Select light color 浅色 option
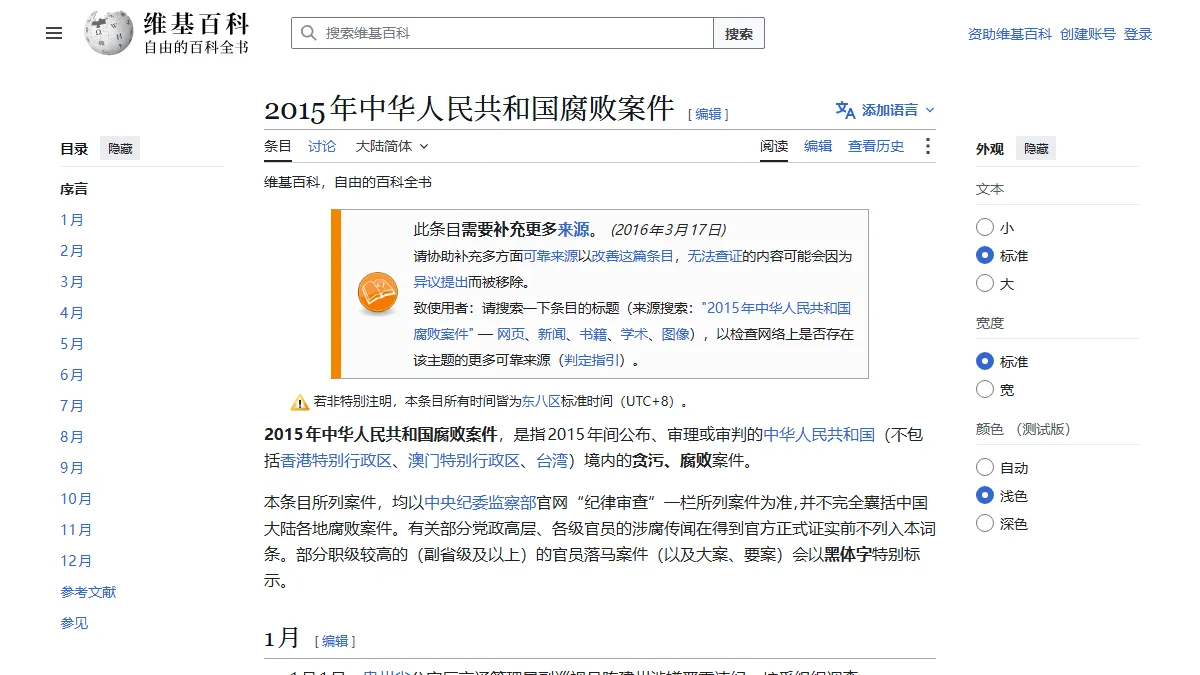 click(x=985, y=495)
